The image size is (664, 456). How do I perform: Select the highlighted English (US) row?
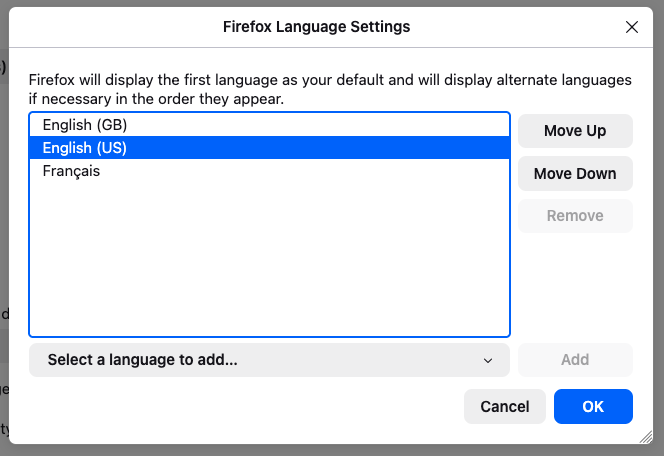click(269, 148)
